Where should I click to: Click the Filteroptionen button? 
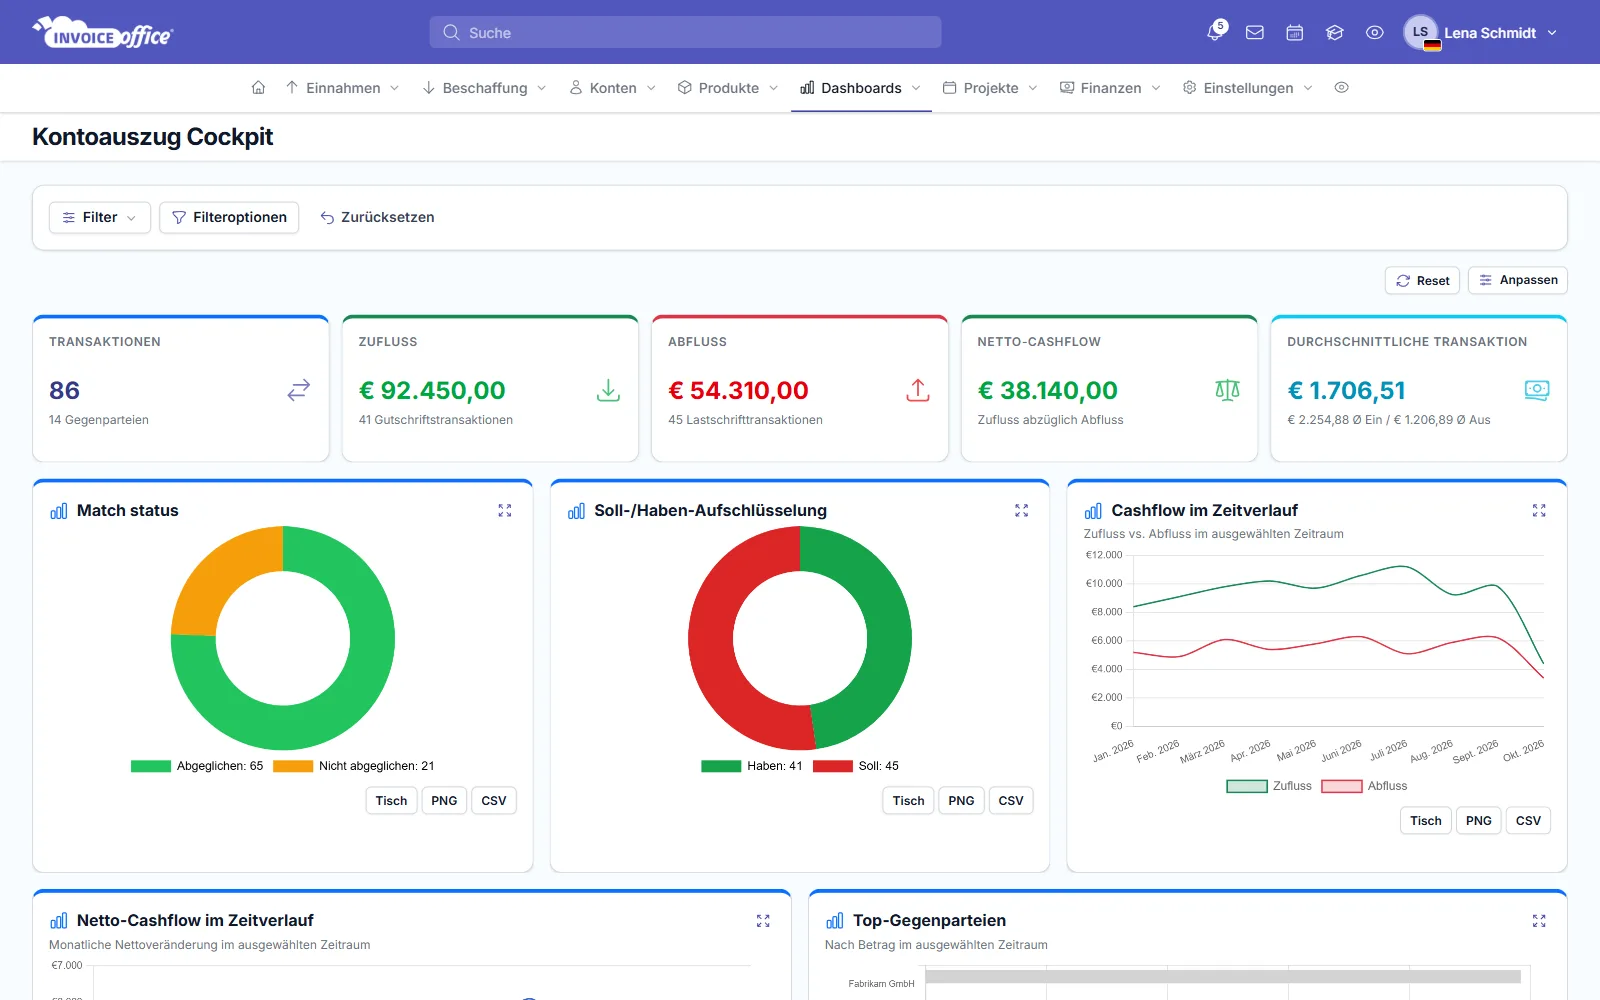(229, 217)
